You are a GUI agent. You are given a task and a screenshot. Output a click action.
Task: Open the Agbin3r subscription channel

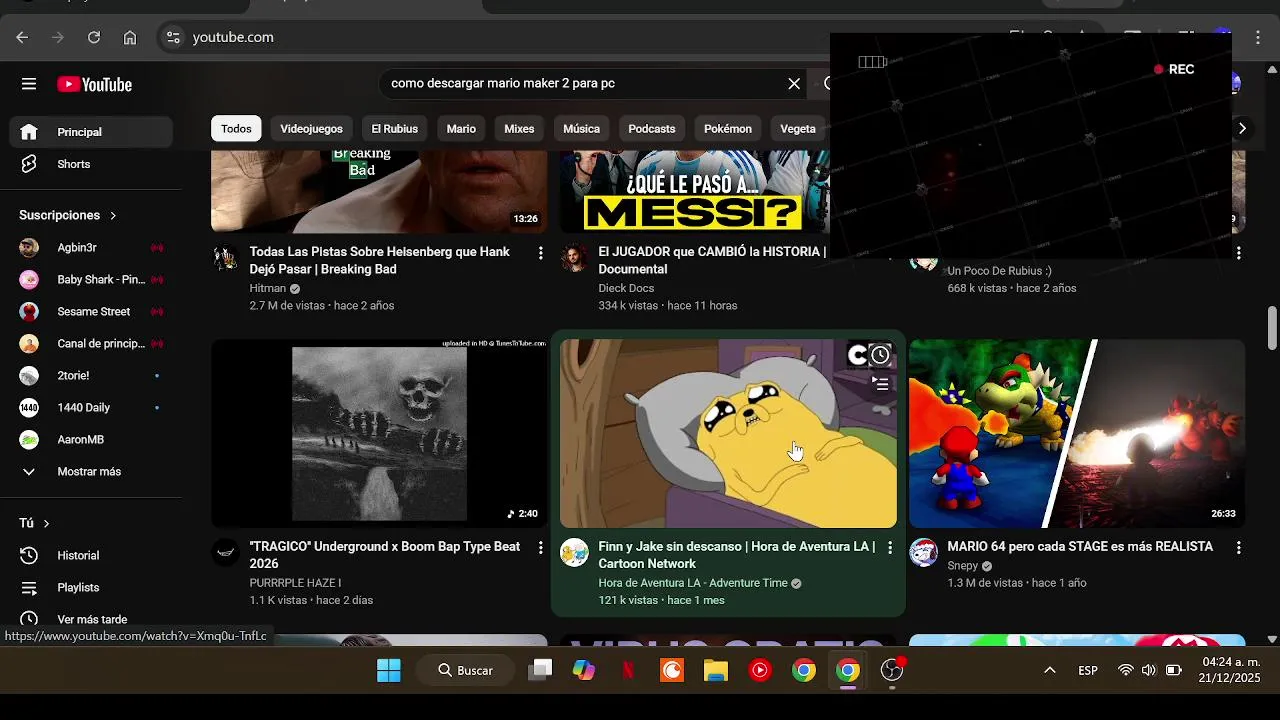tap(91, 247)
